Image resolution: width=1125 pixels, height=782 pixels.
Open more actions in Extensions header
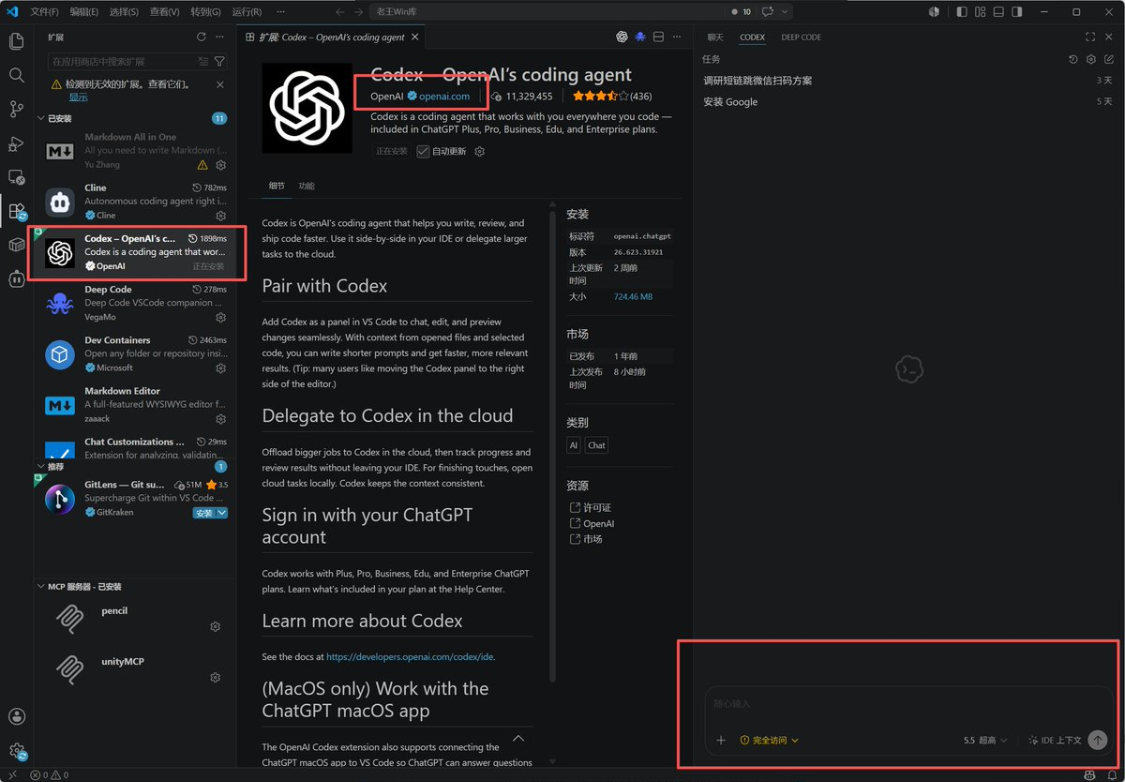220,37
